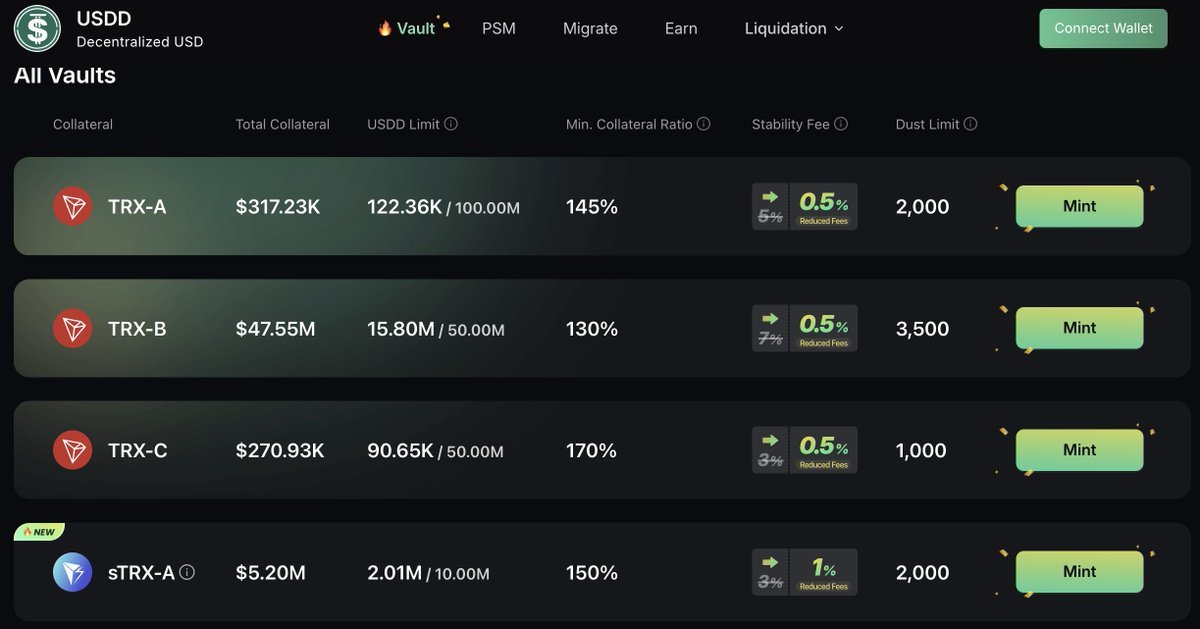Click the sTRX-A staked Tron coin icon

(x=72, y=573)
